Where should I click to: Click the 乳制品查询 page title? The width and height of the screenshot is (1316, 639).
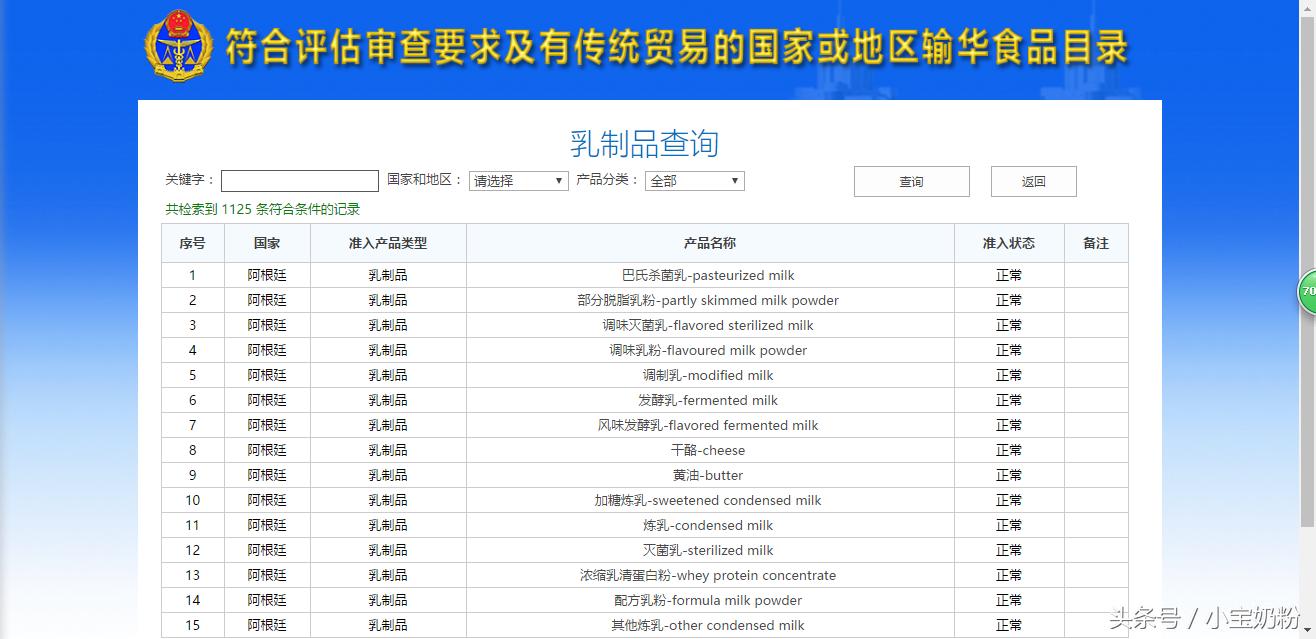pos(646,142)
